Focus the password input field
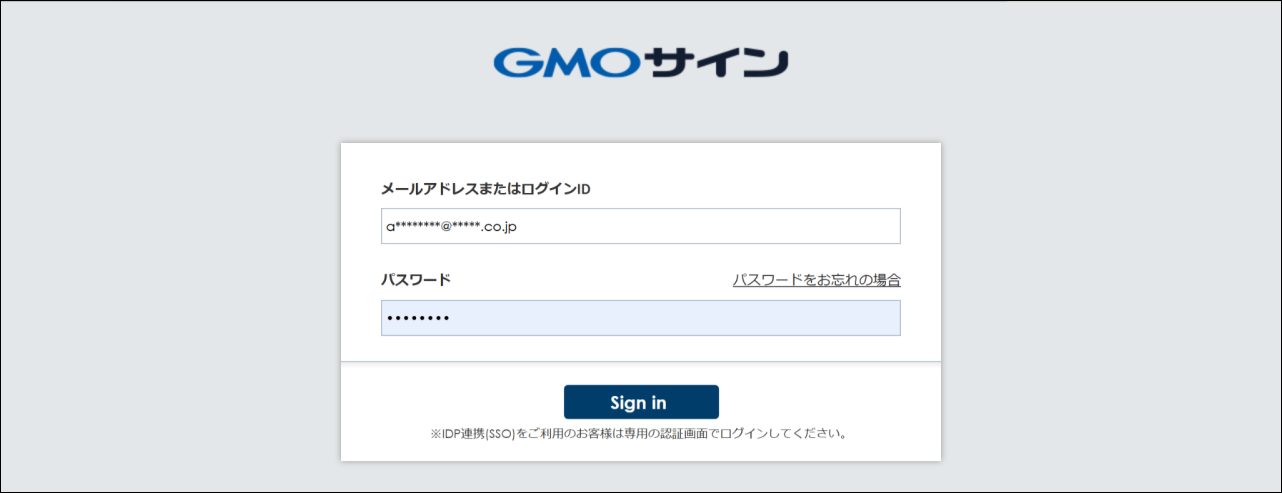 point(640,318)
